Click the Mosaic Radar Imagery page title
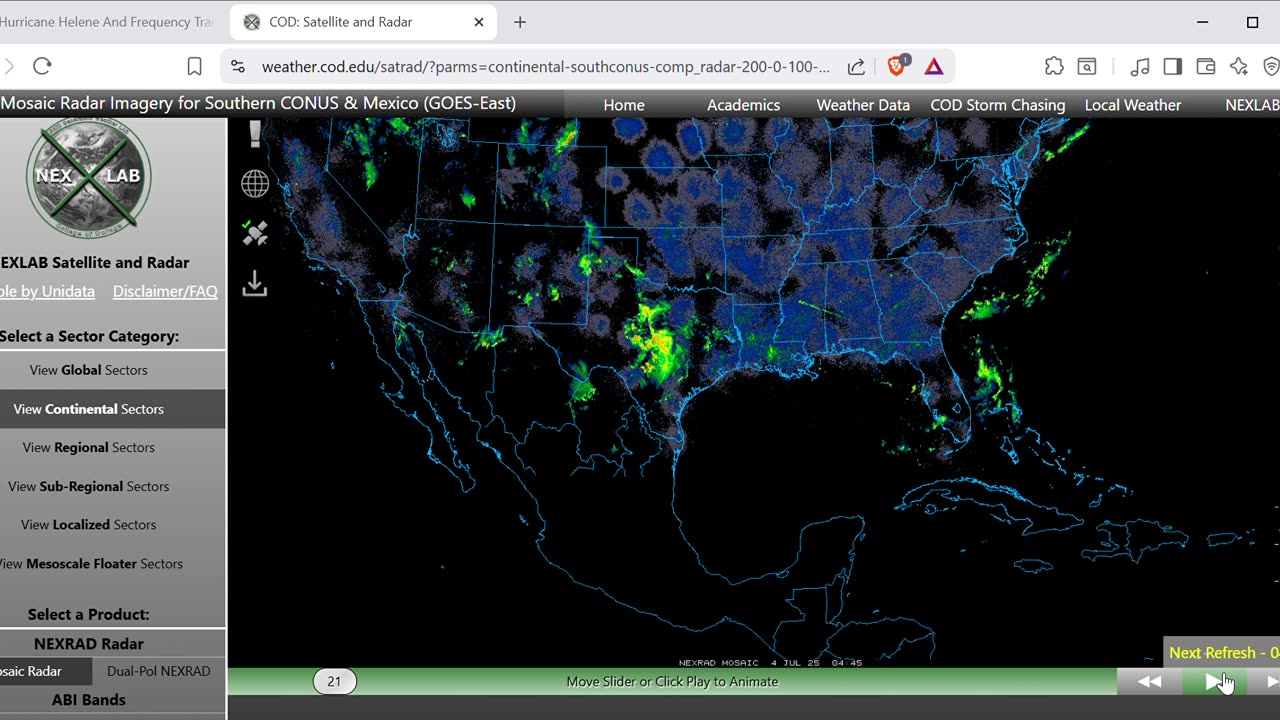This screenshot has height=720, width=1280. pos(258,103)
